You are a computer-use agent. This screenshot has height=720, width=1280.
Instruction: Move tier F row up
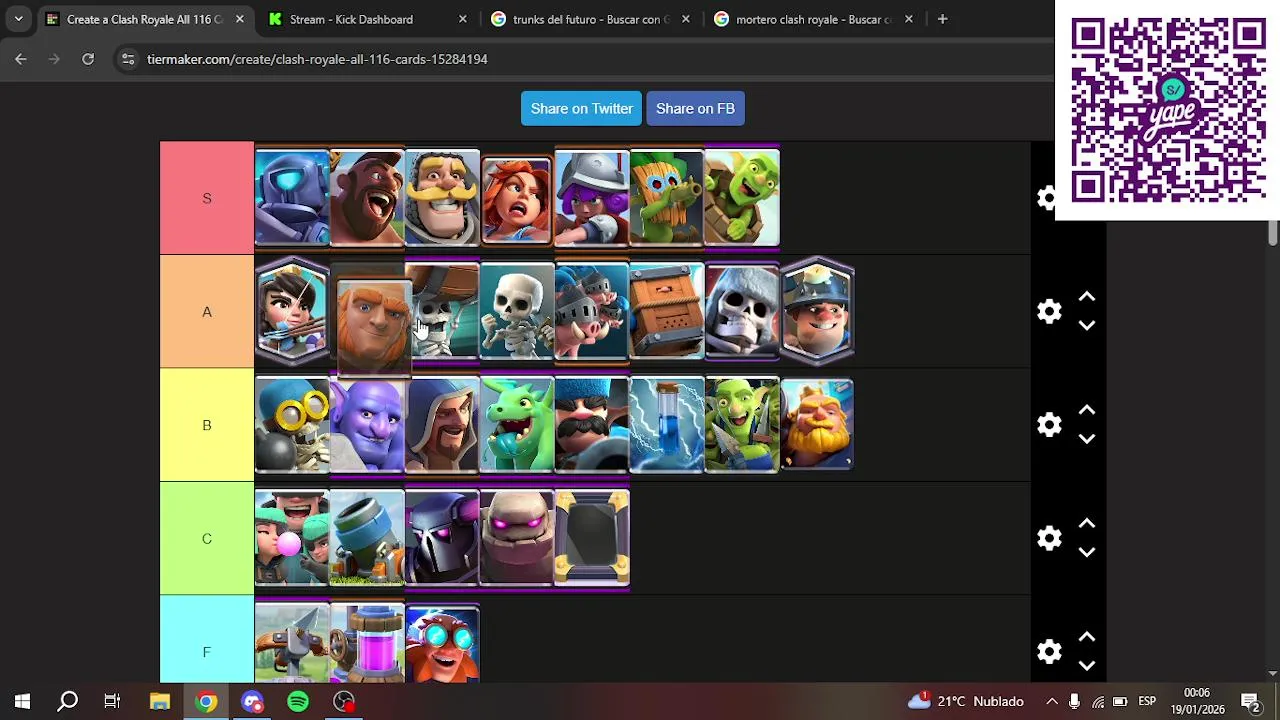[x=1087, y=638]
